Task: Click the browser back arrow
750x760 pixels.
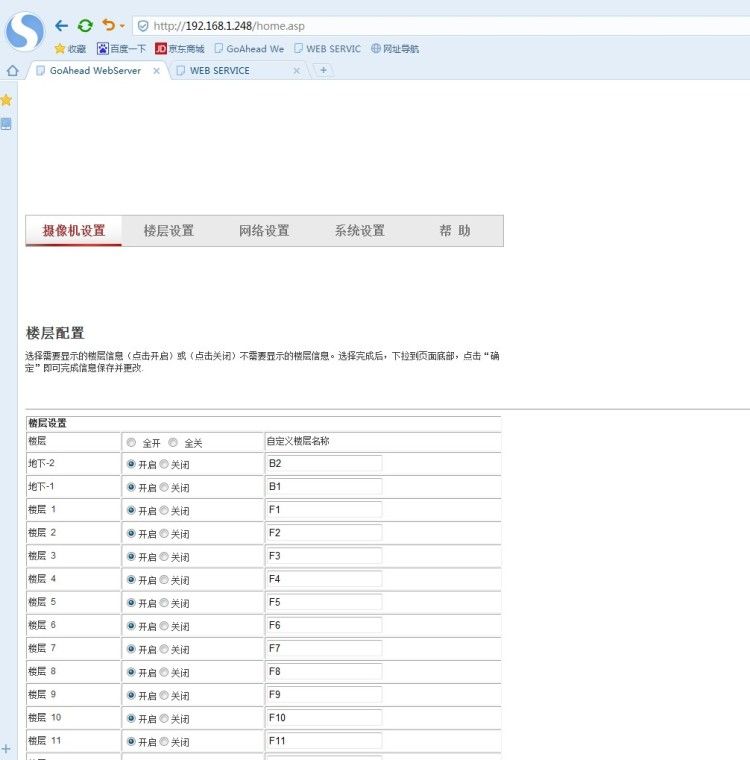Action: click(x=61, y=25)
